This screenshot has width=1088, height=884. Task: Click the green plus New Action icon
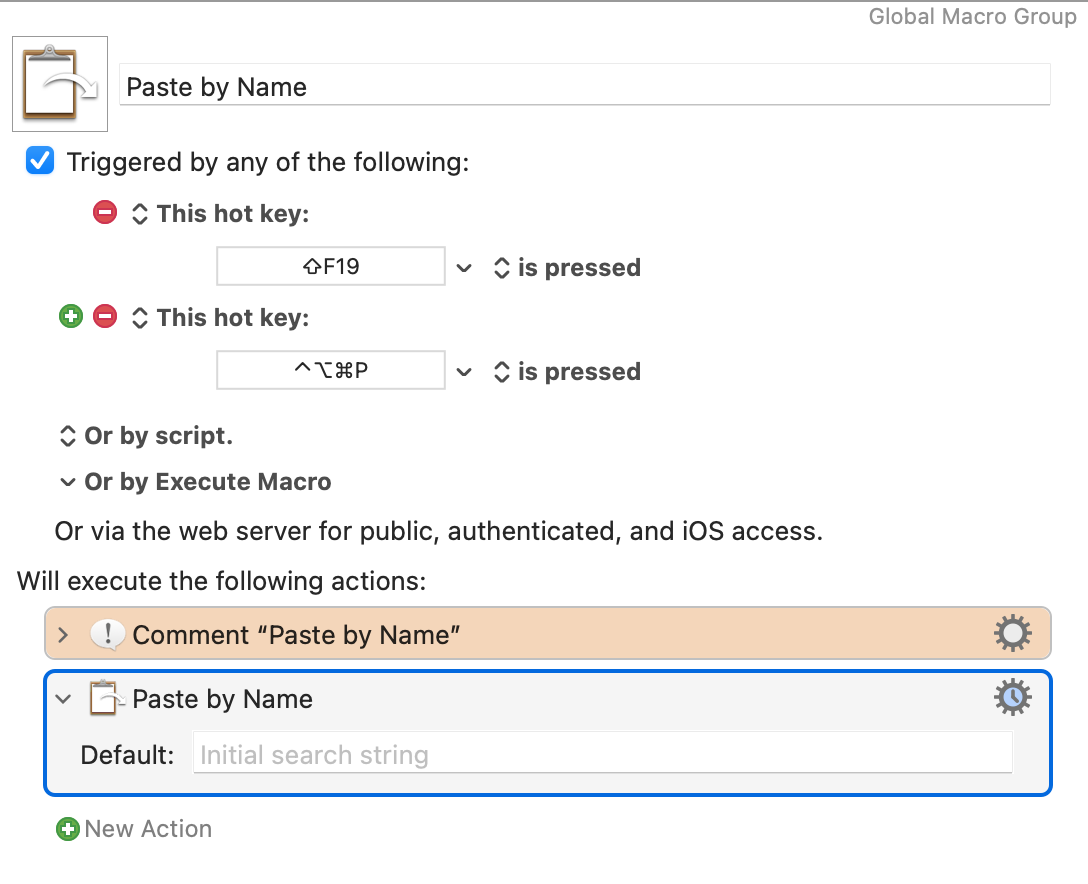pyautogui.click(x=68, y=828)
